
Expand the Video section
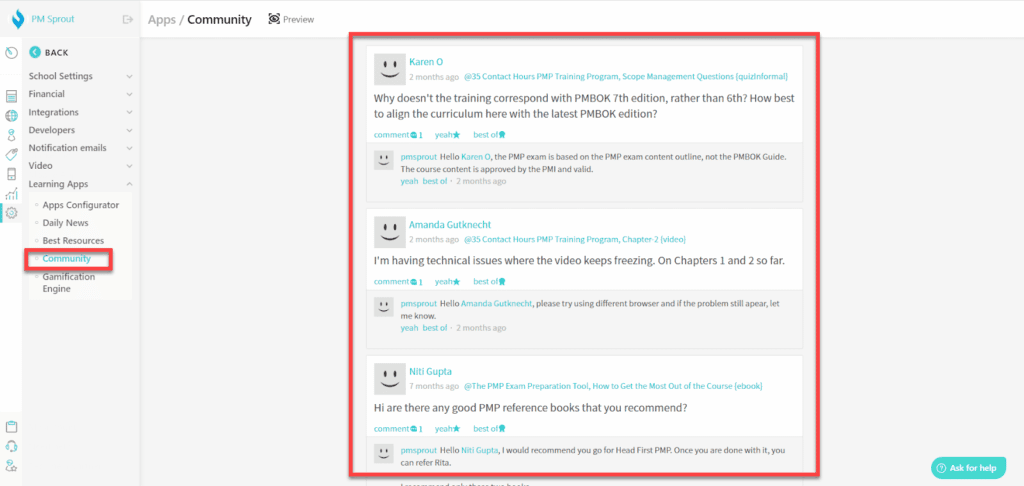point(80,166)
